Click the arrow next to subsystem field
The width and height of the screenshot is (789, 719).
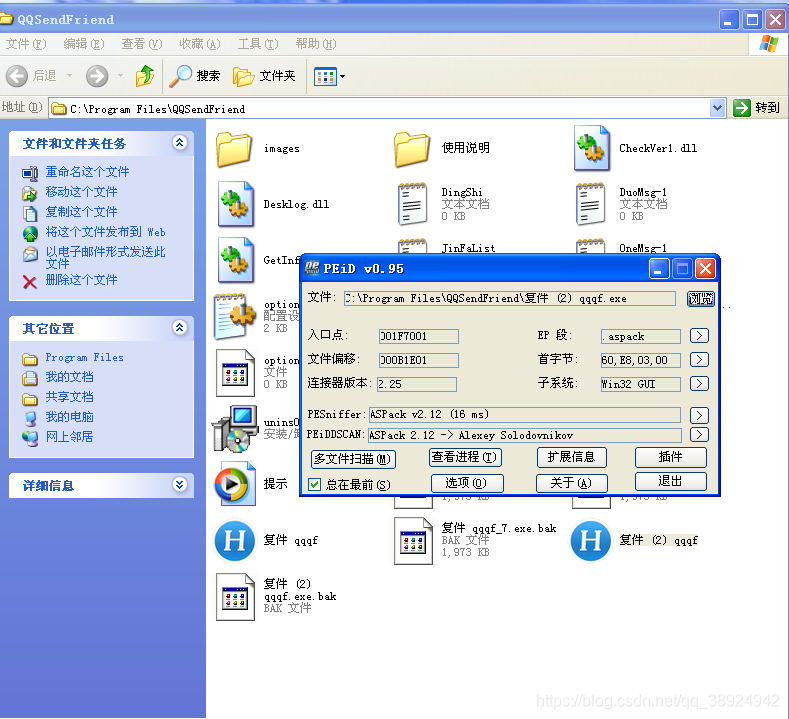(699, 384)
